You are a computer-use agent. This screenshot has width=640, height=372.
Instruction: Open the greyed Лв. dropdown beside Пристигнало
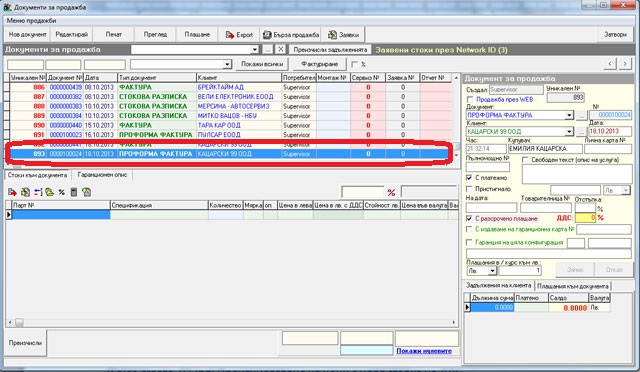click(x=626, y=190)
